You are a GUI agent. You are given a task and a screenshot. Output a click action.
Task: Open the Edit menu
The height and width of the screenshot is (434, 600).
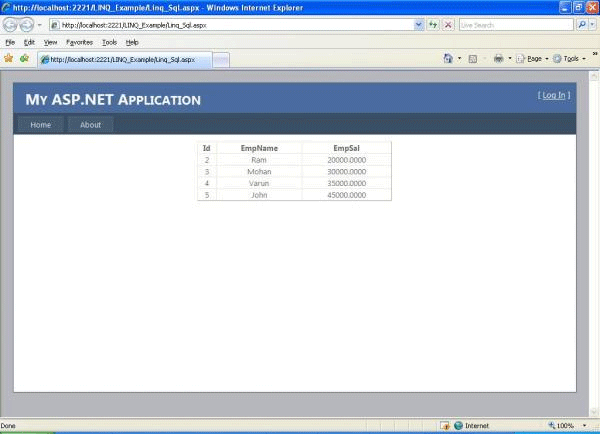tap(29, 42)
